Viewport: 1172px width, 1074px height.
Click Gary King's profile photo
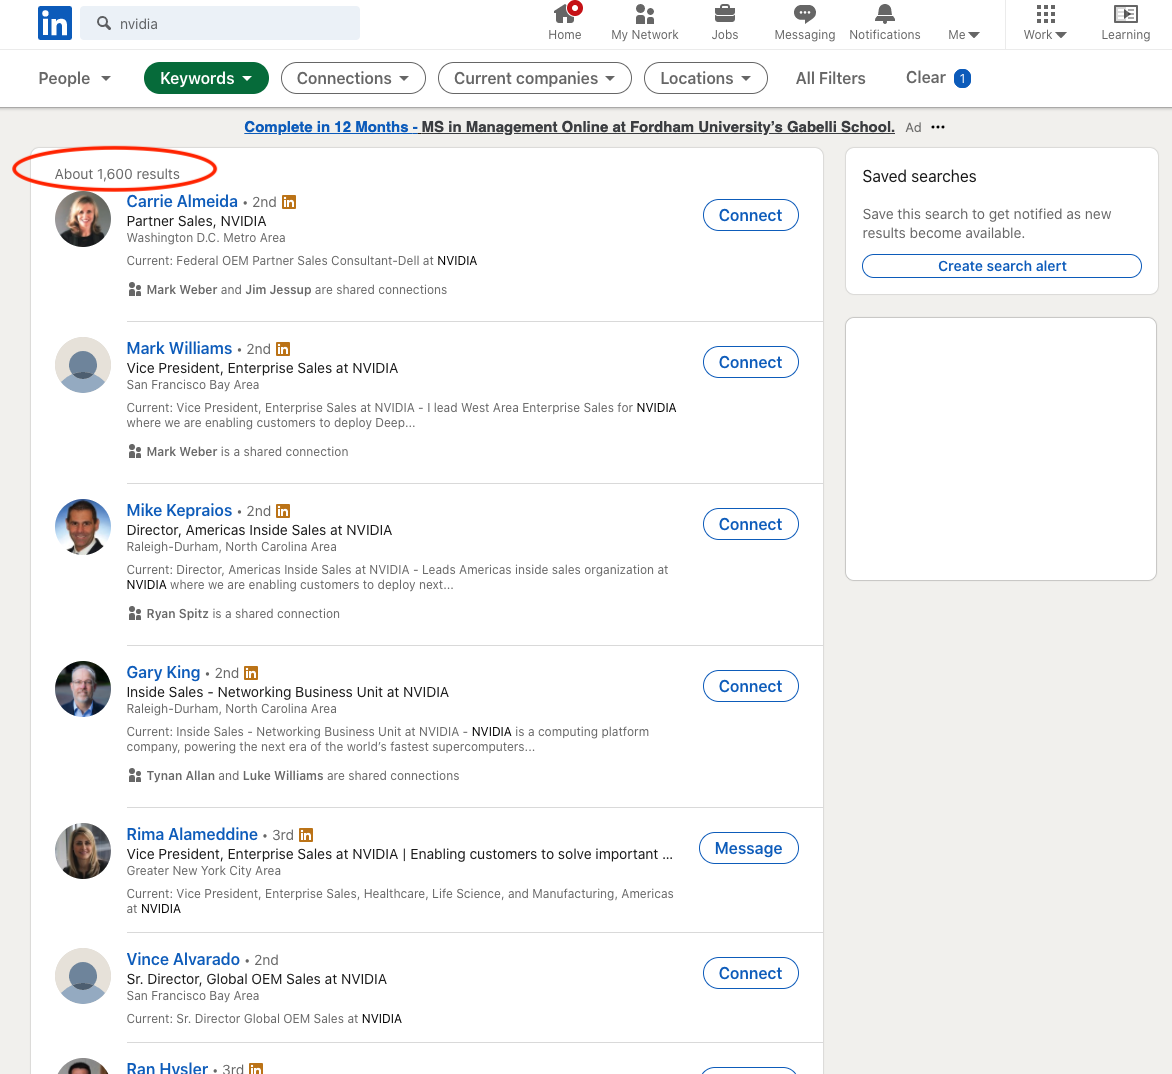click(x=83, y=689)
